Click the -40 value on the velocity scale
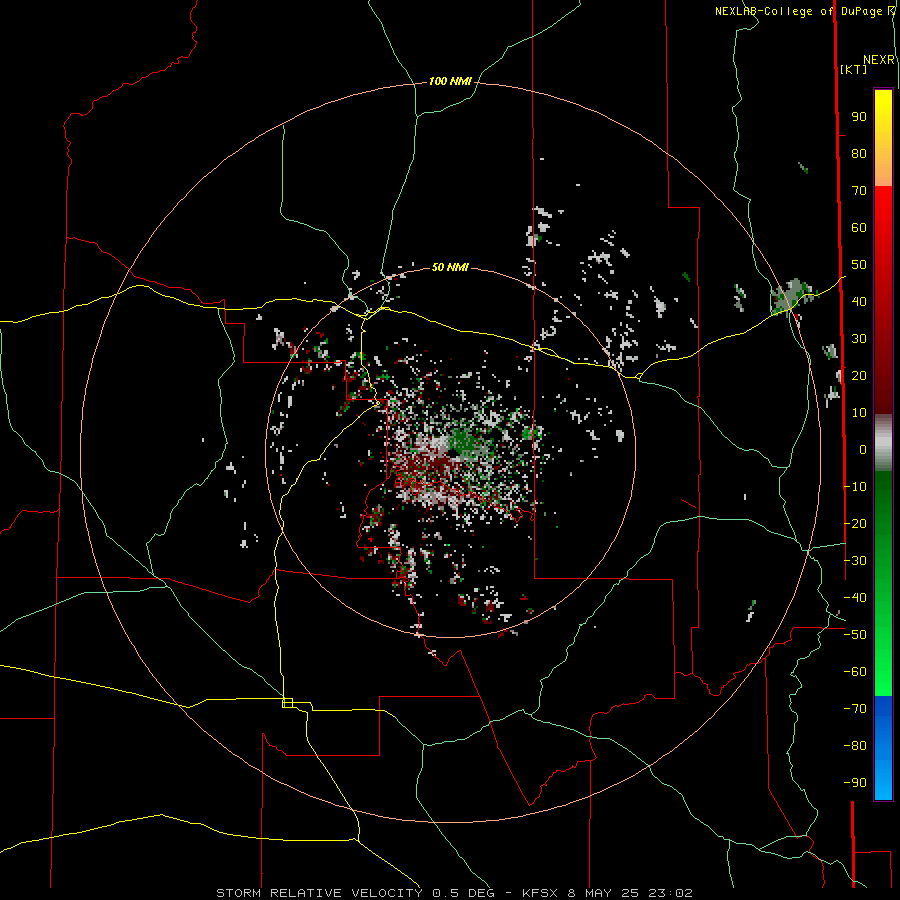This screenshot has width=900, height=900. coord(855,598)
